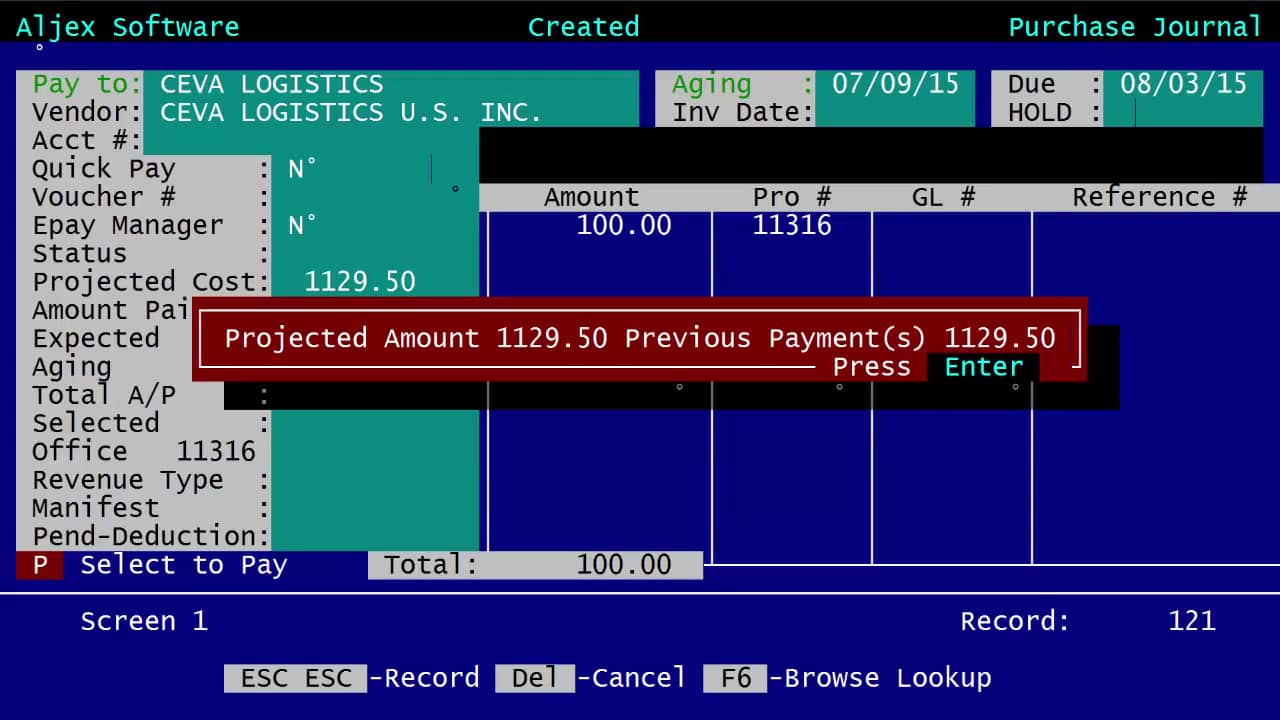Image resolution: width=1280 pixels, height=720 pixels.
Task: Click the Screen 1 indicator
Action: click(x=144, y=621)
